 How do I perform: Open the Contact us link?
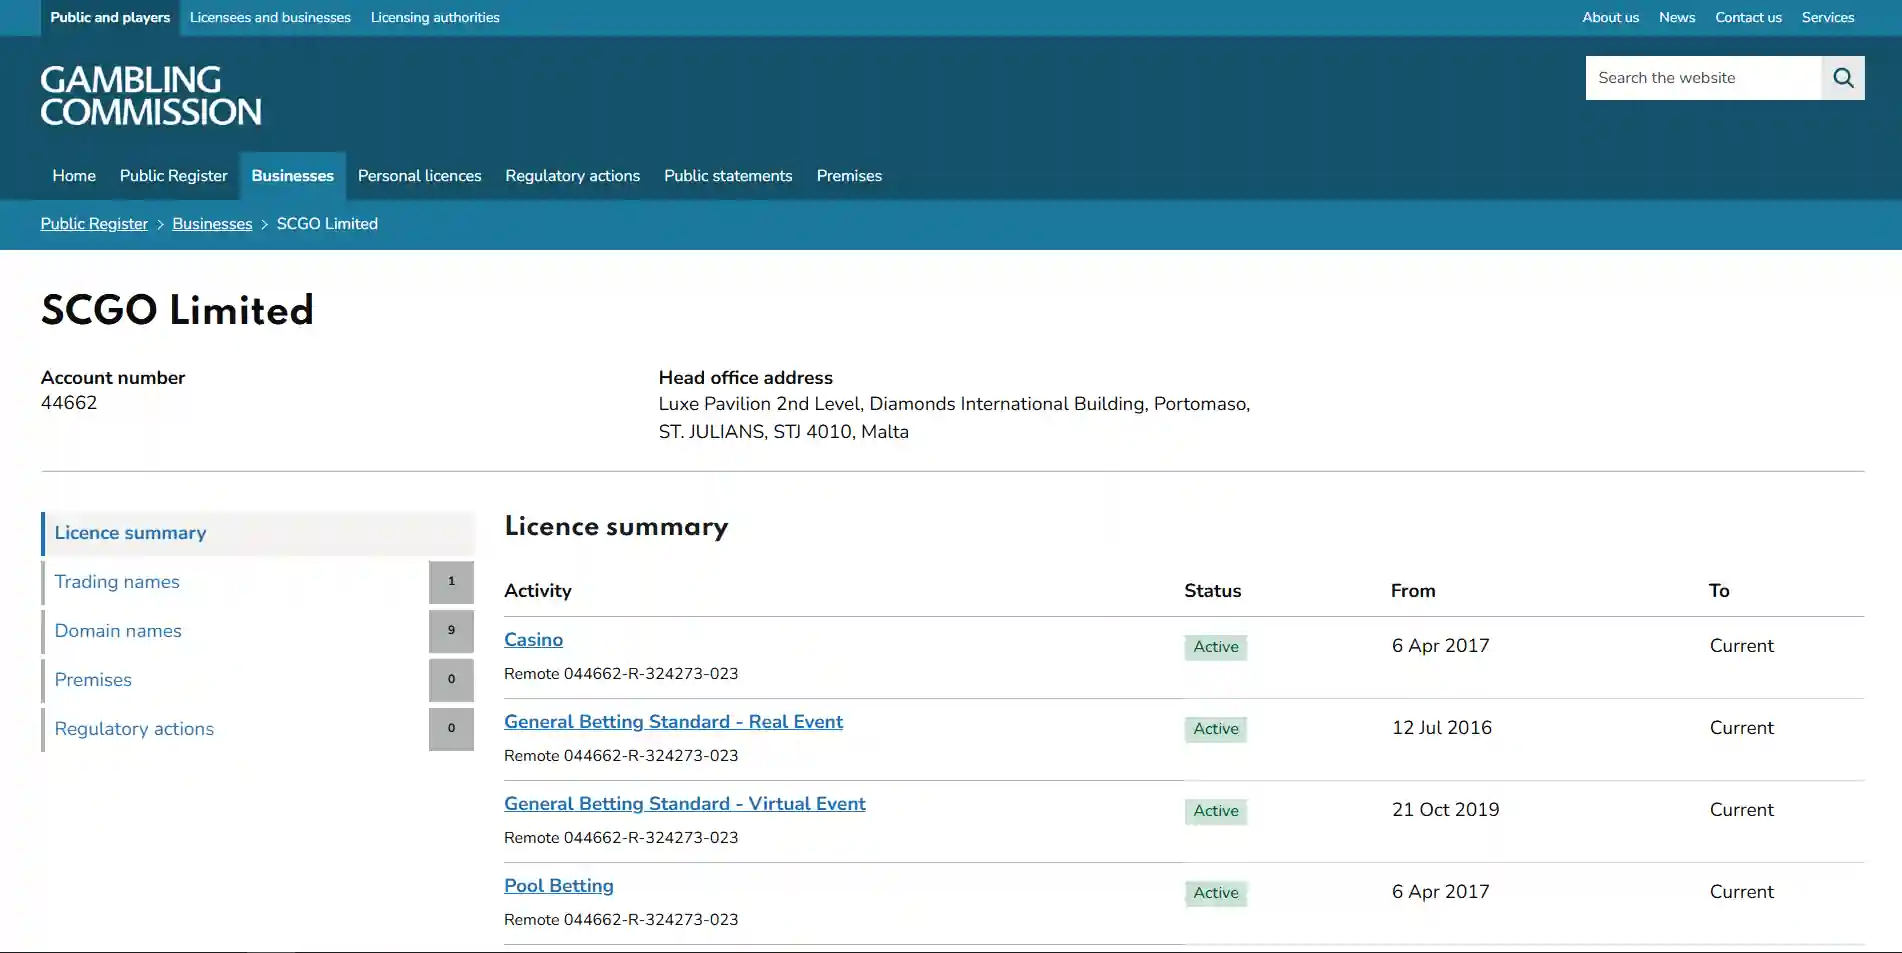1748,18
